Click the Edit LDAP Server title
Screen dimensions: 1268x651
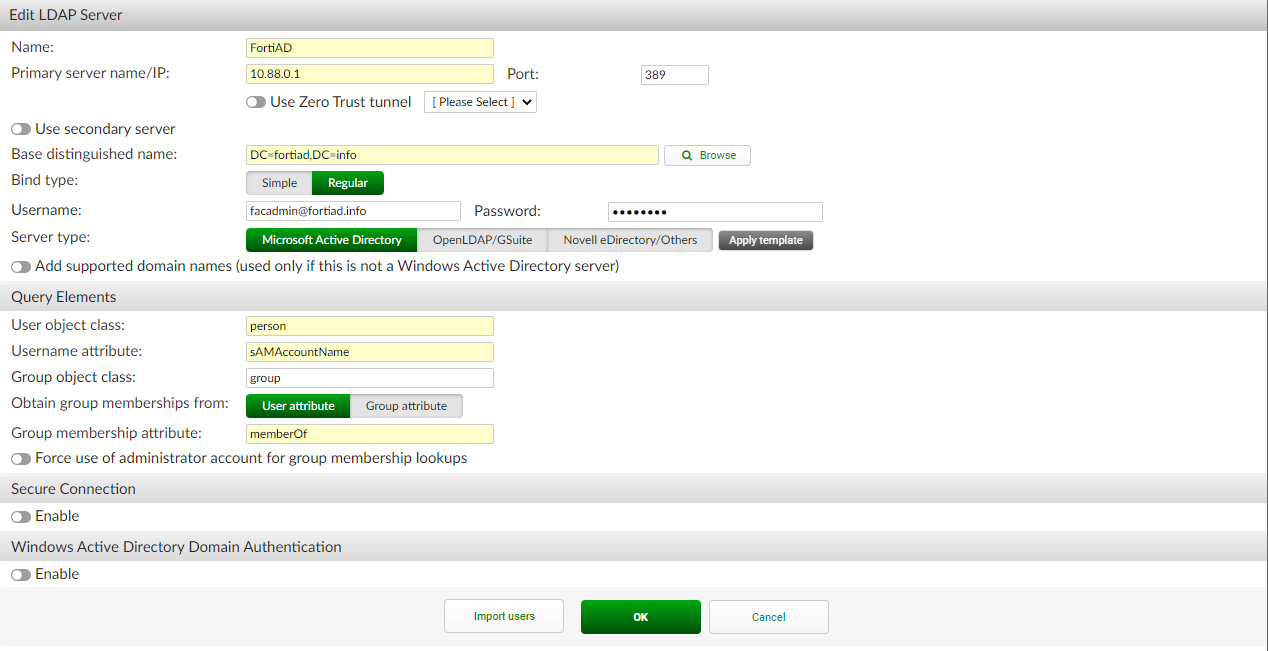pos(66,15)
